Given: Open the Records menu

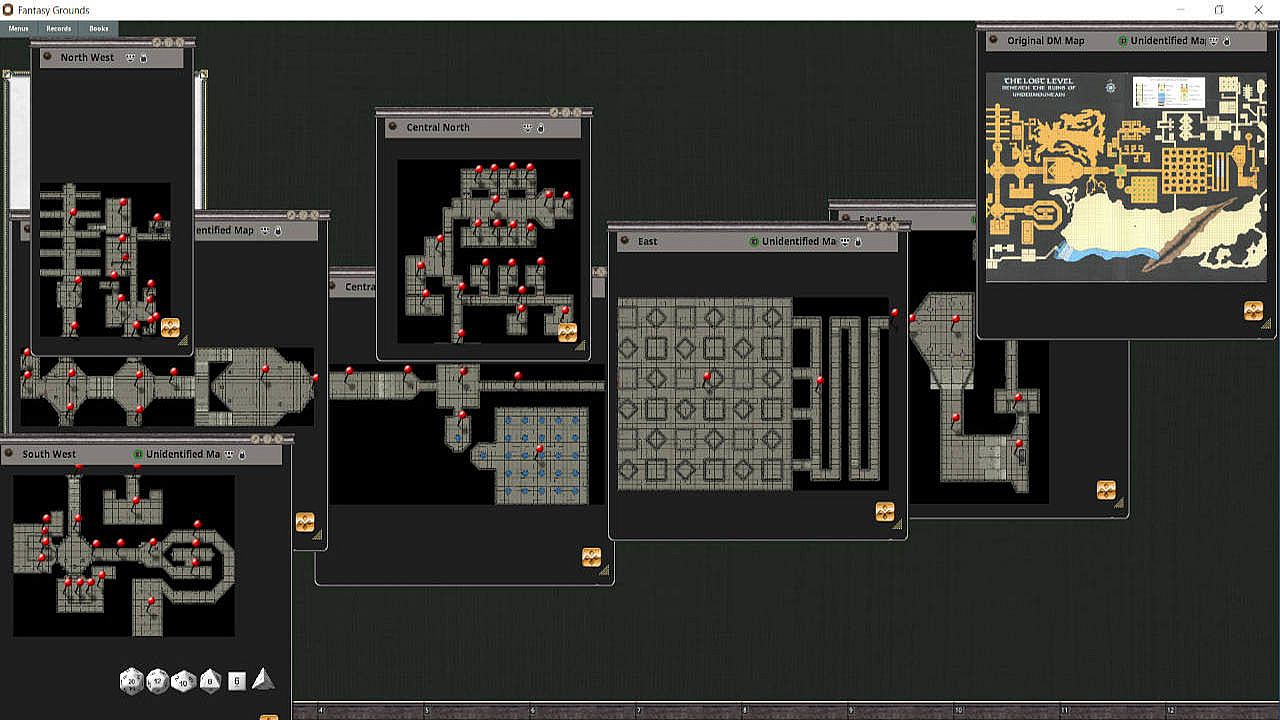Looking at the screenshot, I should click(x=58, y=29).
